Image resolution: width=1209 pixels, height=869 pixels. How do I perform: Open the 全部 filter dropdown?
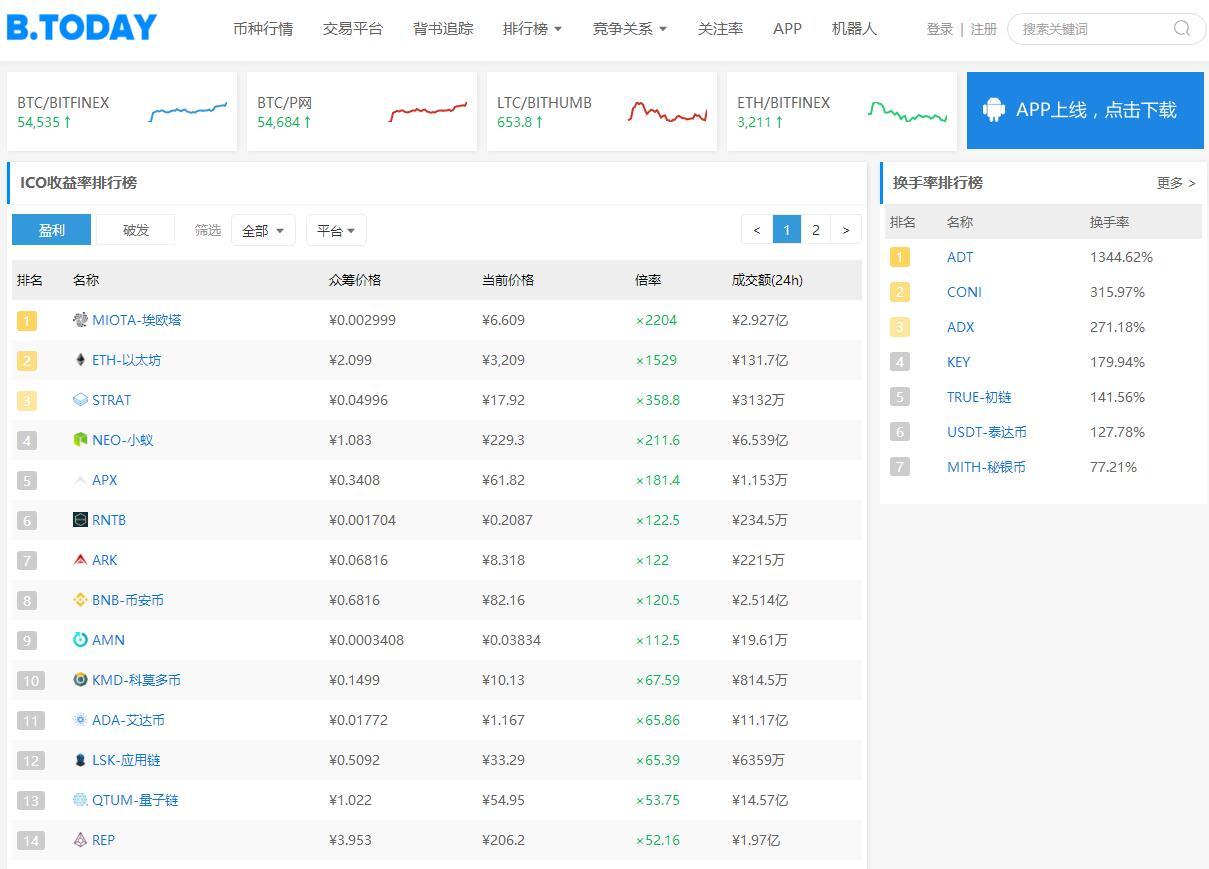[262, 230]
